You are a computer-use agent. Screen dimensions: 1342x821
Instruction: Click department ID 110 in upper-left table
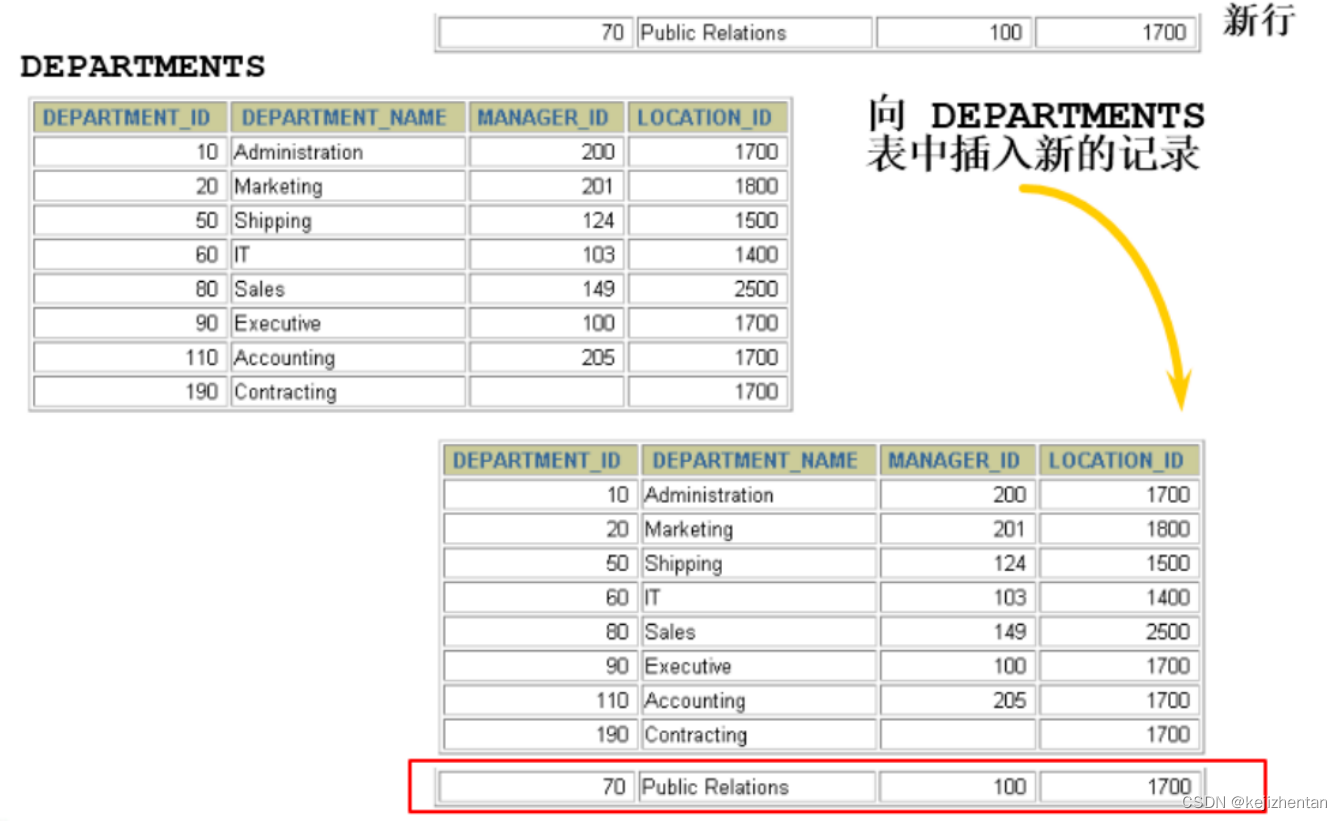click(201, 358)
